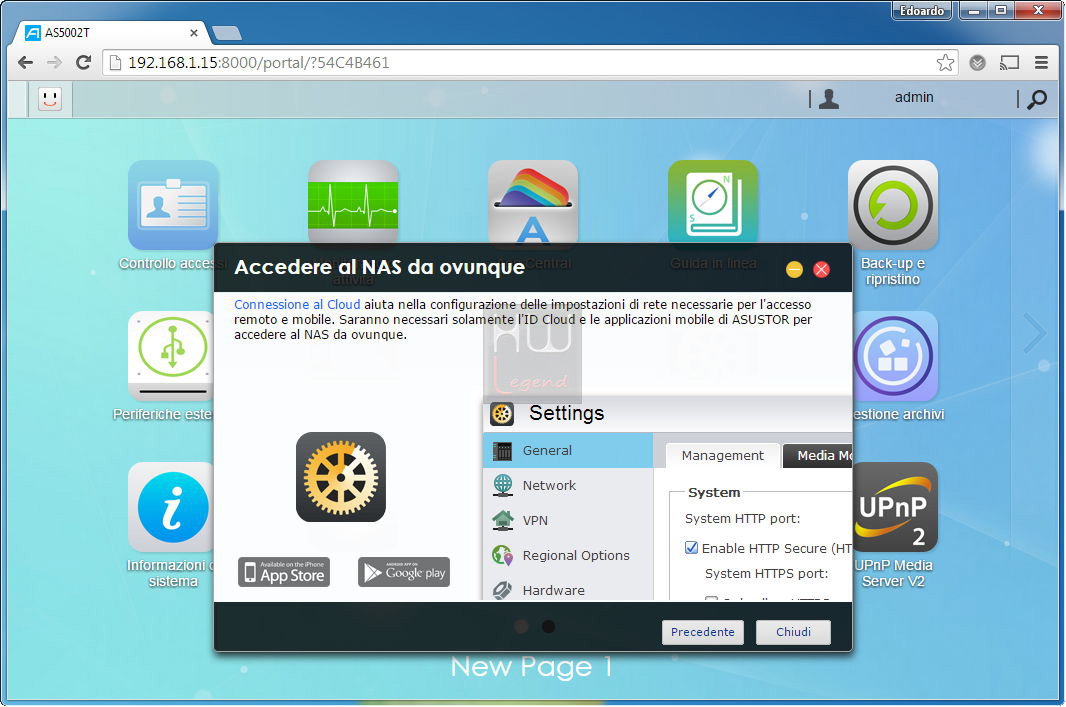Click the System HTTPS port label
1066x707 pixels.
pyautogui.click(x=766, y=574)
